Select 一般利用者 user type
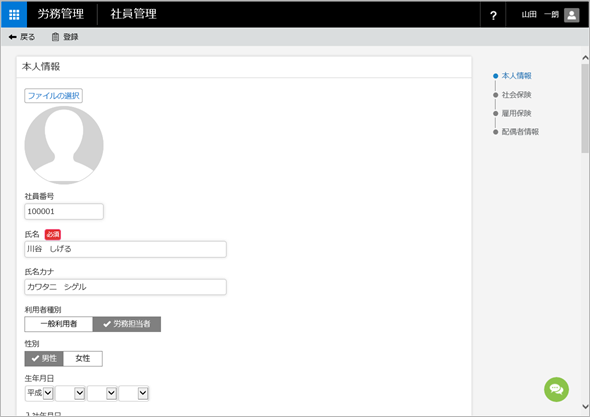The height and width of the screenshot is (417, 590). pos(59,324)
